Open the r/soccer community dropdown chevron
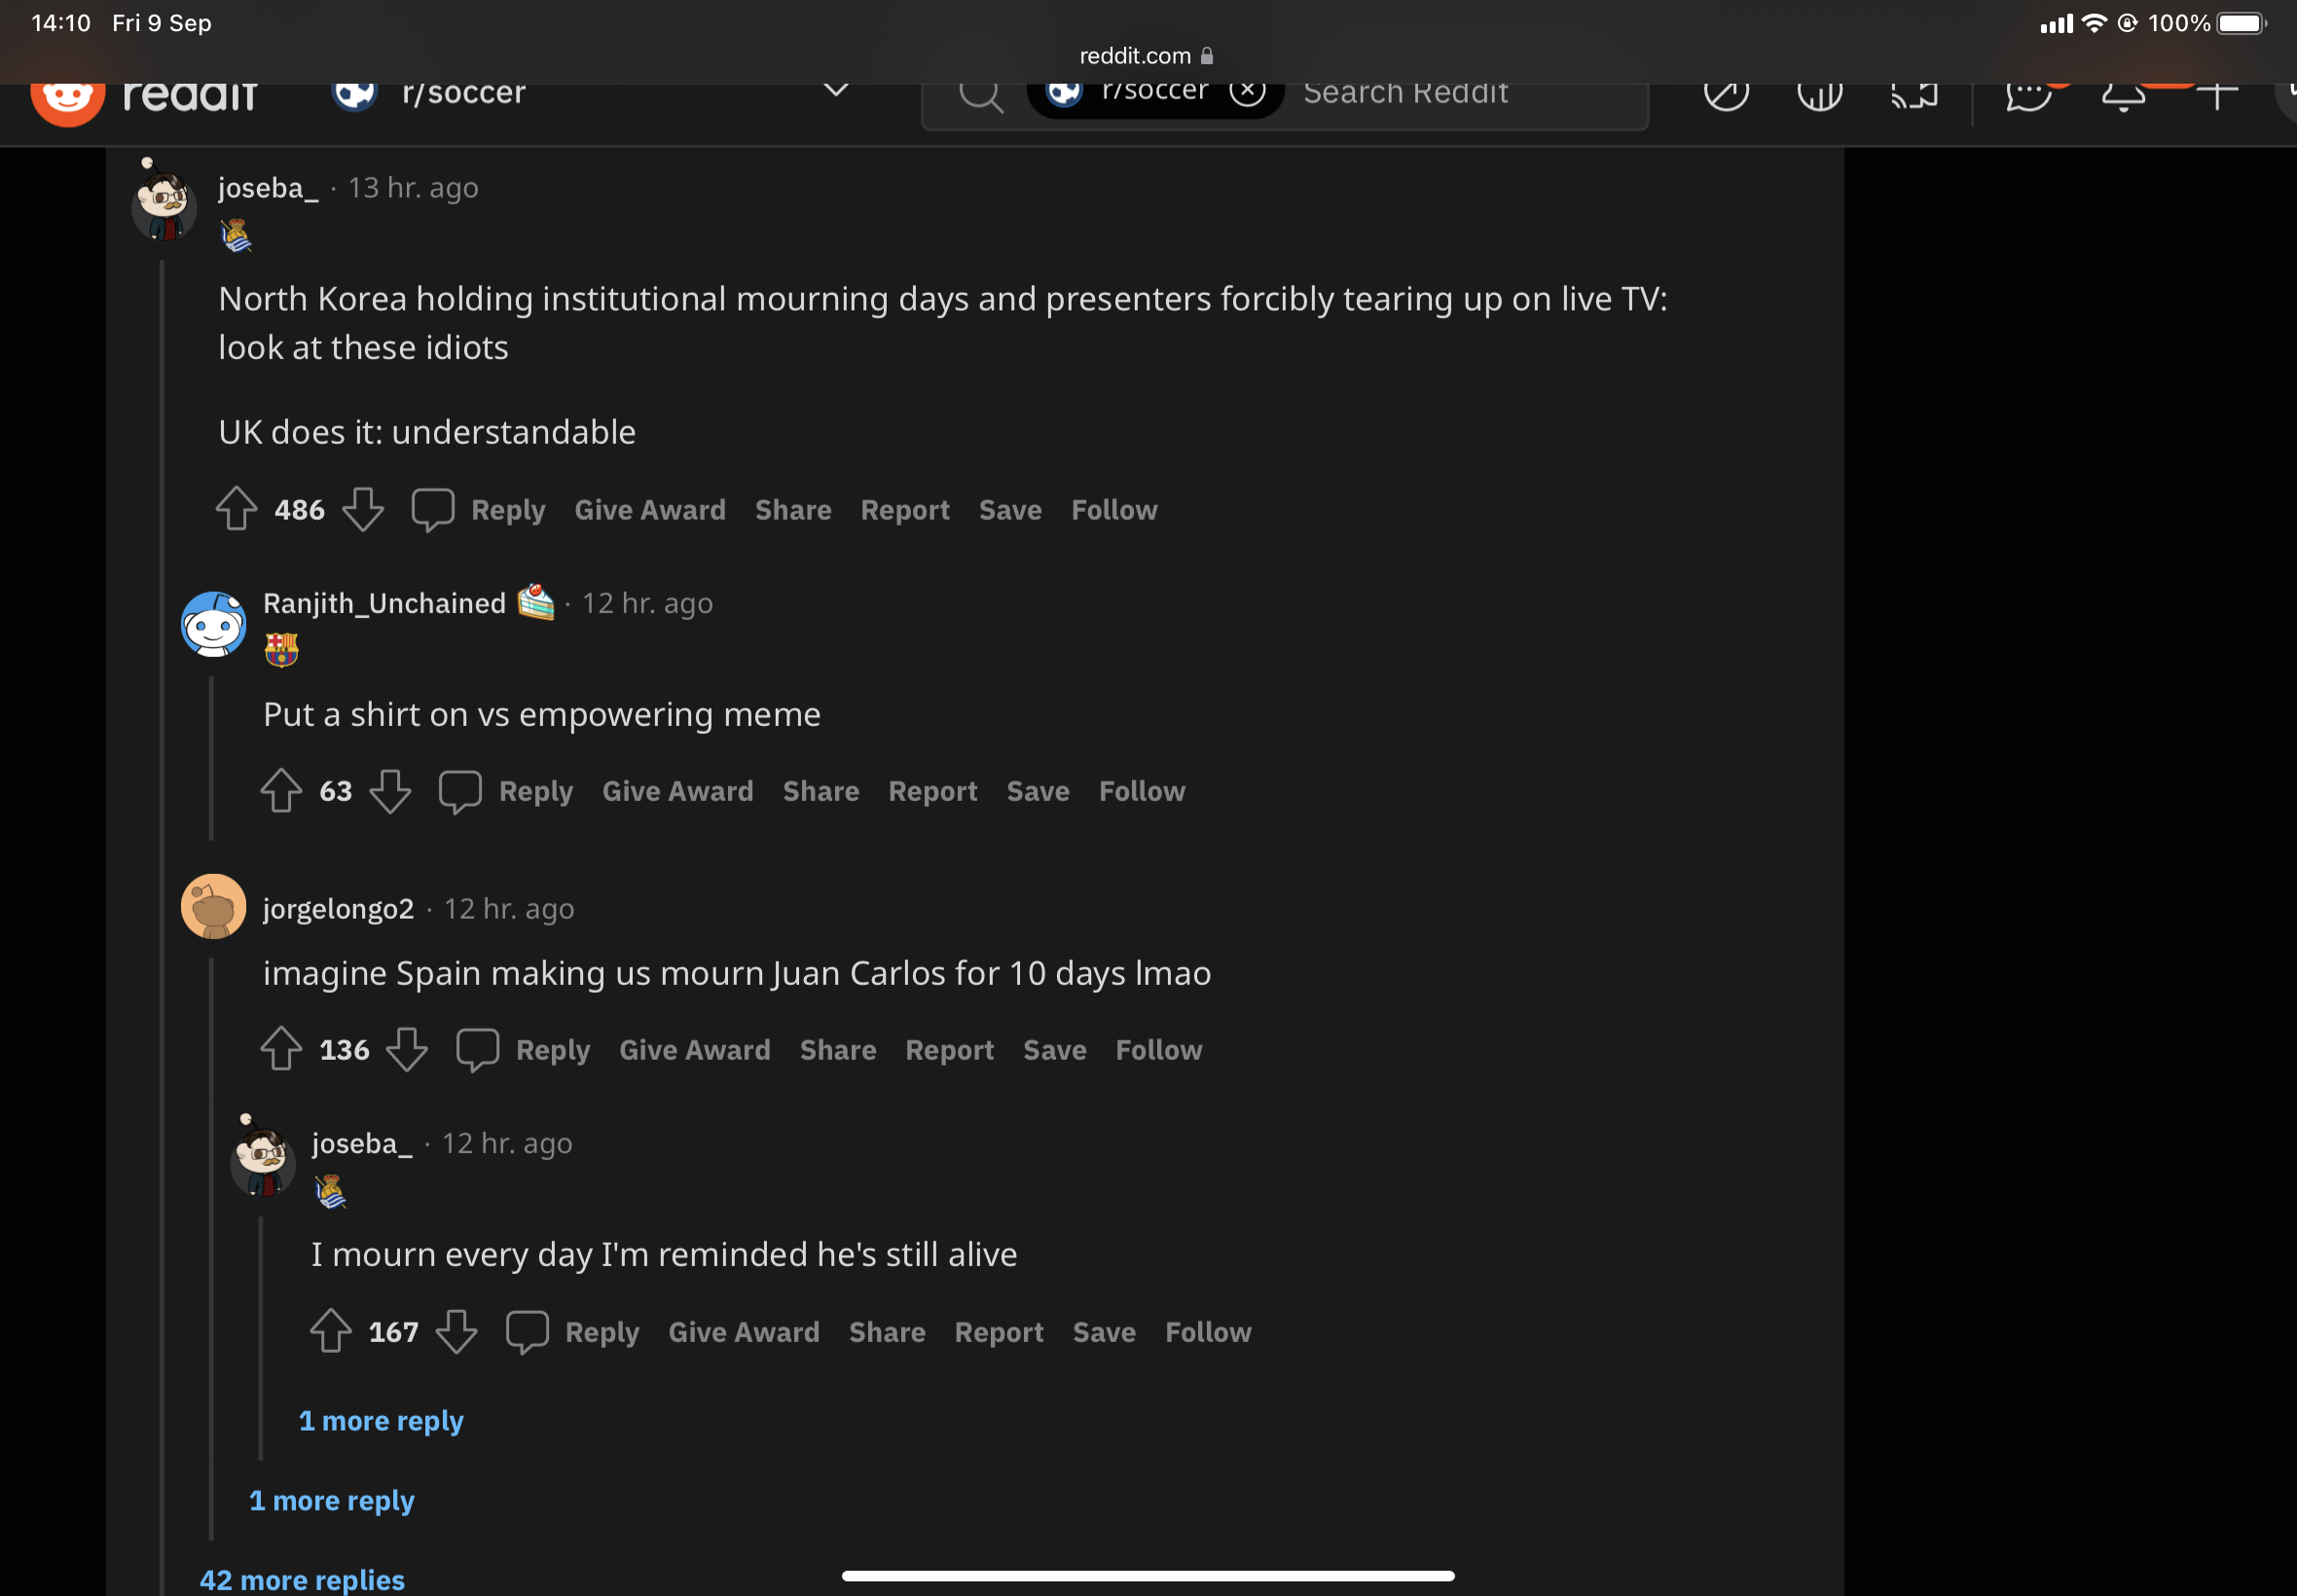2297x1596 pixels. [x=836, y=91]
